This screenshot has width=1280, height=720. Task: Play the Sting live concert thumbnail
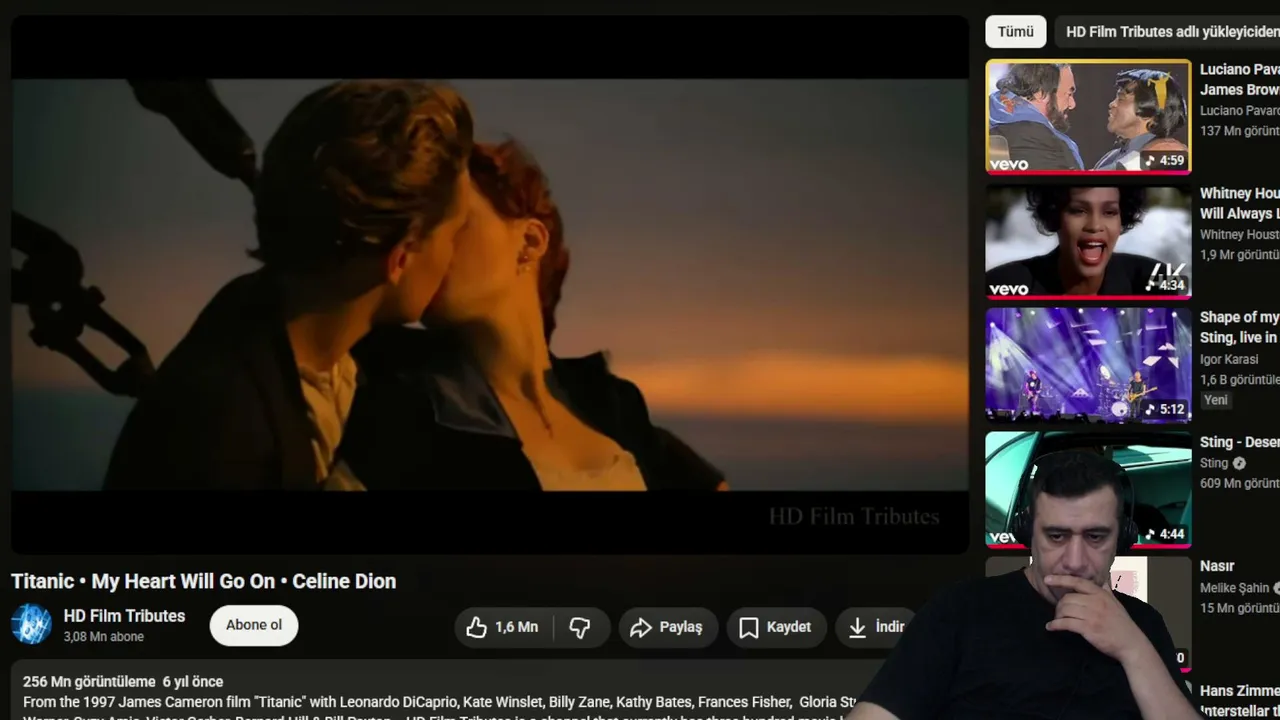click(x=1088, y=365)
